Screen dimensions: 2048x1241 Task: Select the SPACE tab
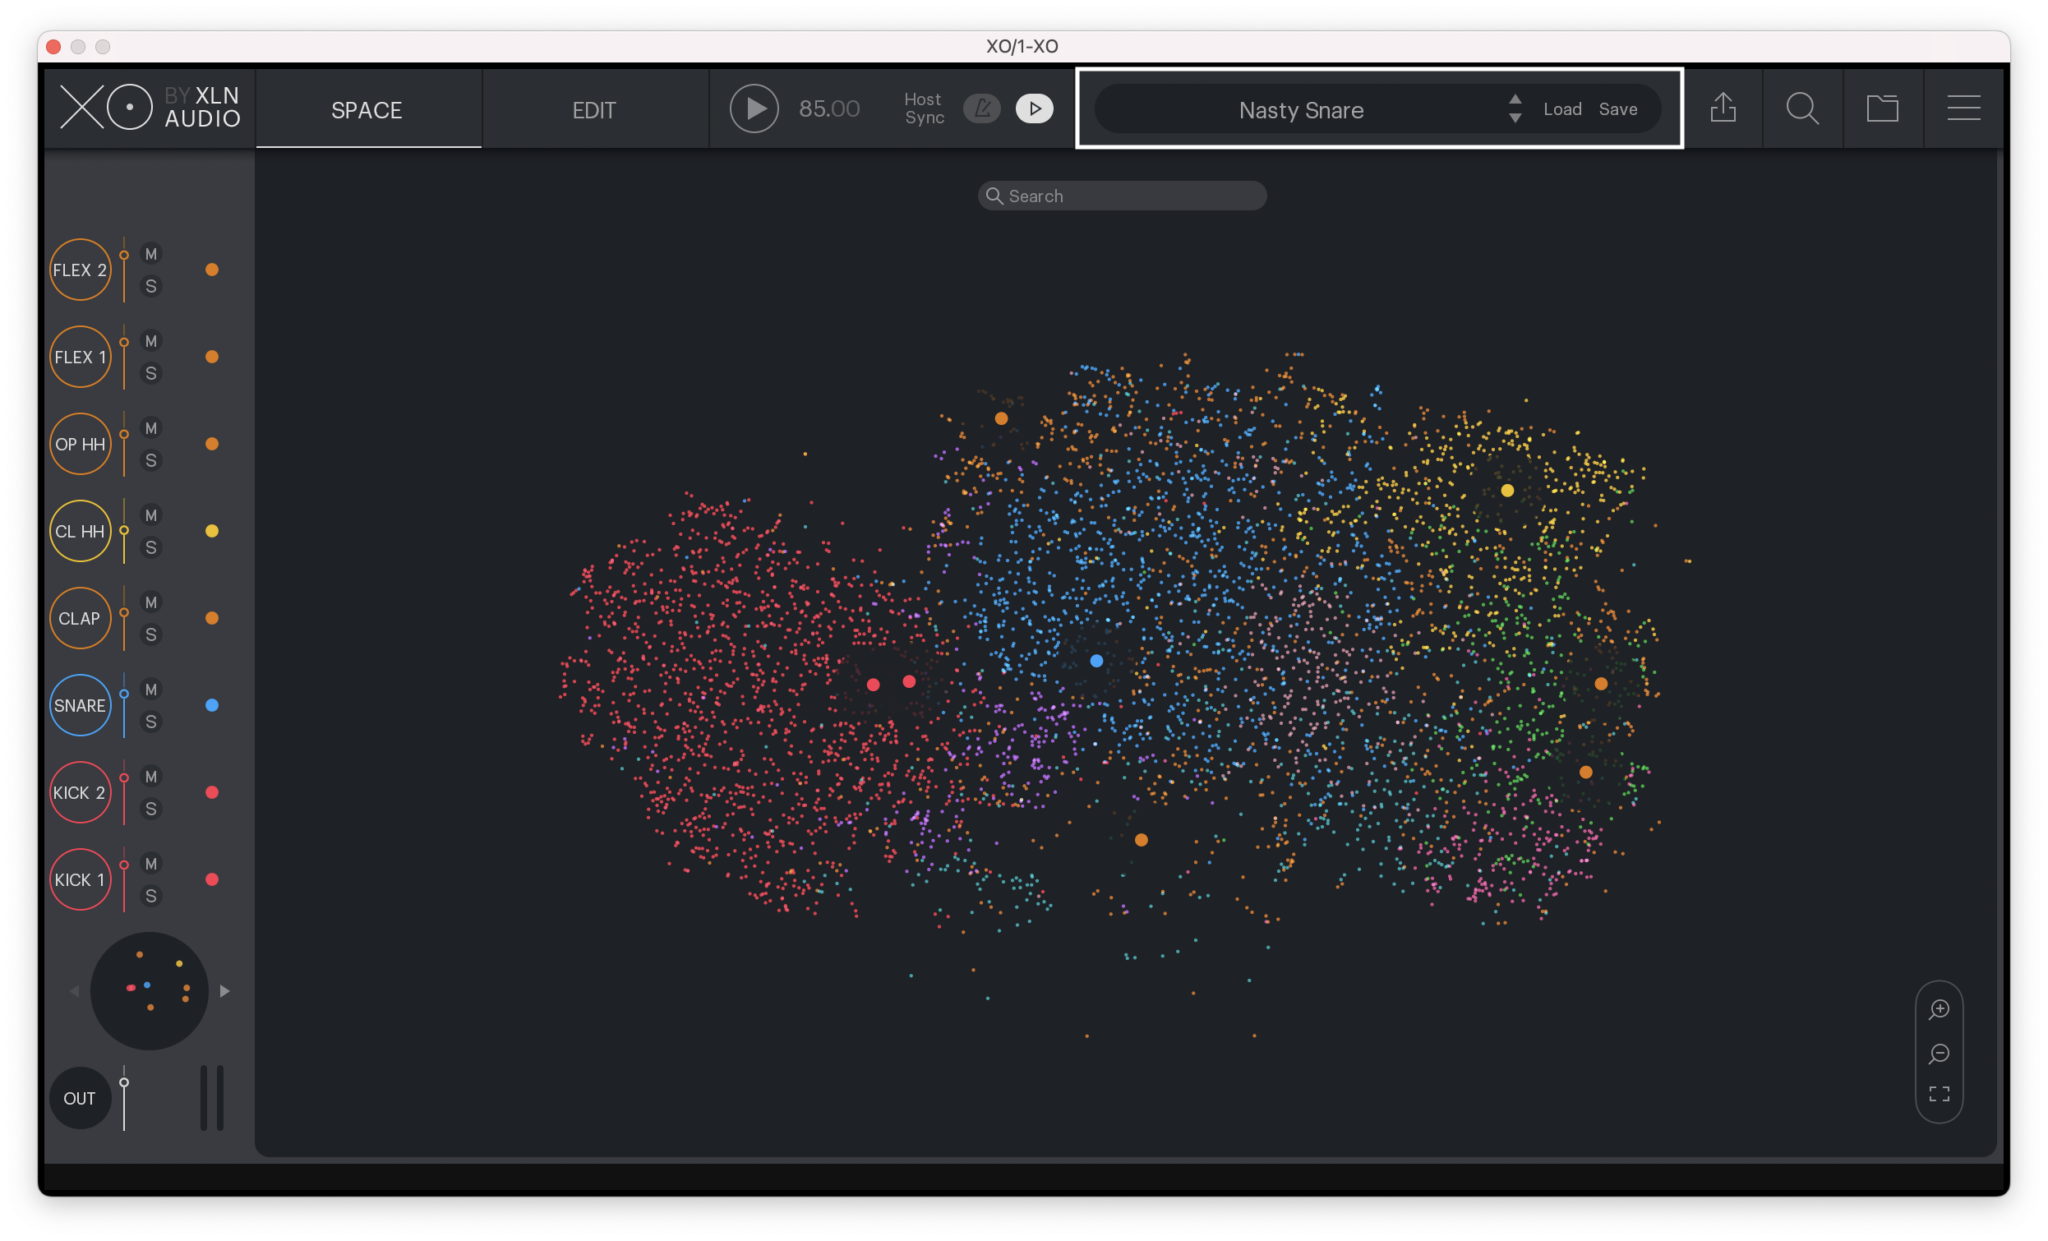click(366, 110)
